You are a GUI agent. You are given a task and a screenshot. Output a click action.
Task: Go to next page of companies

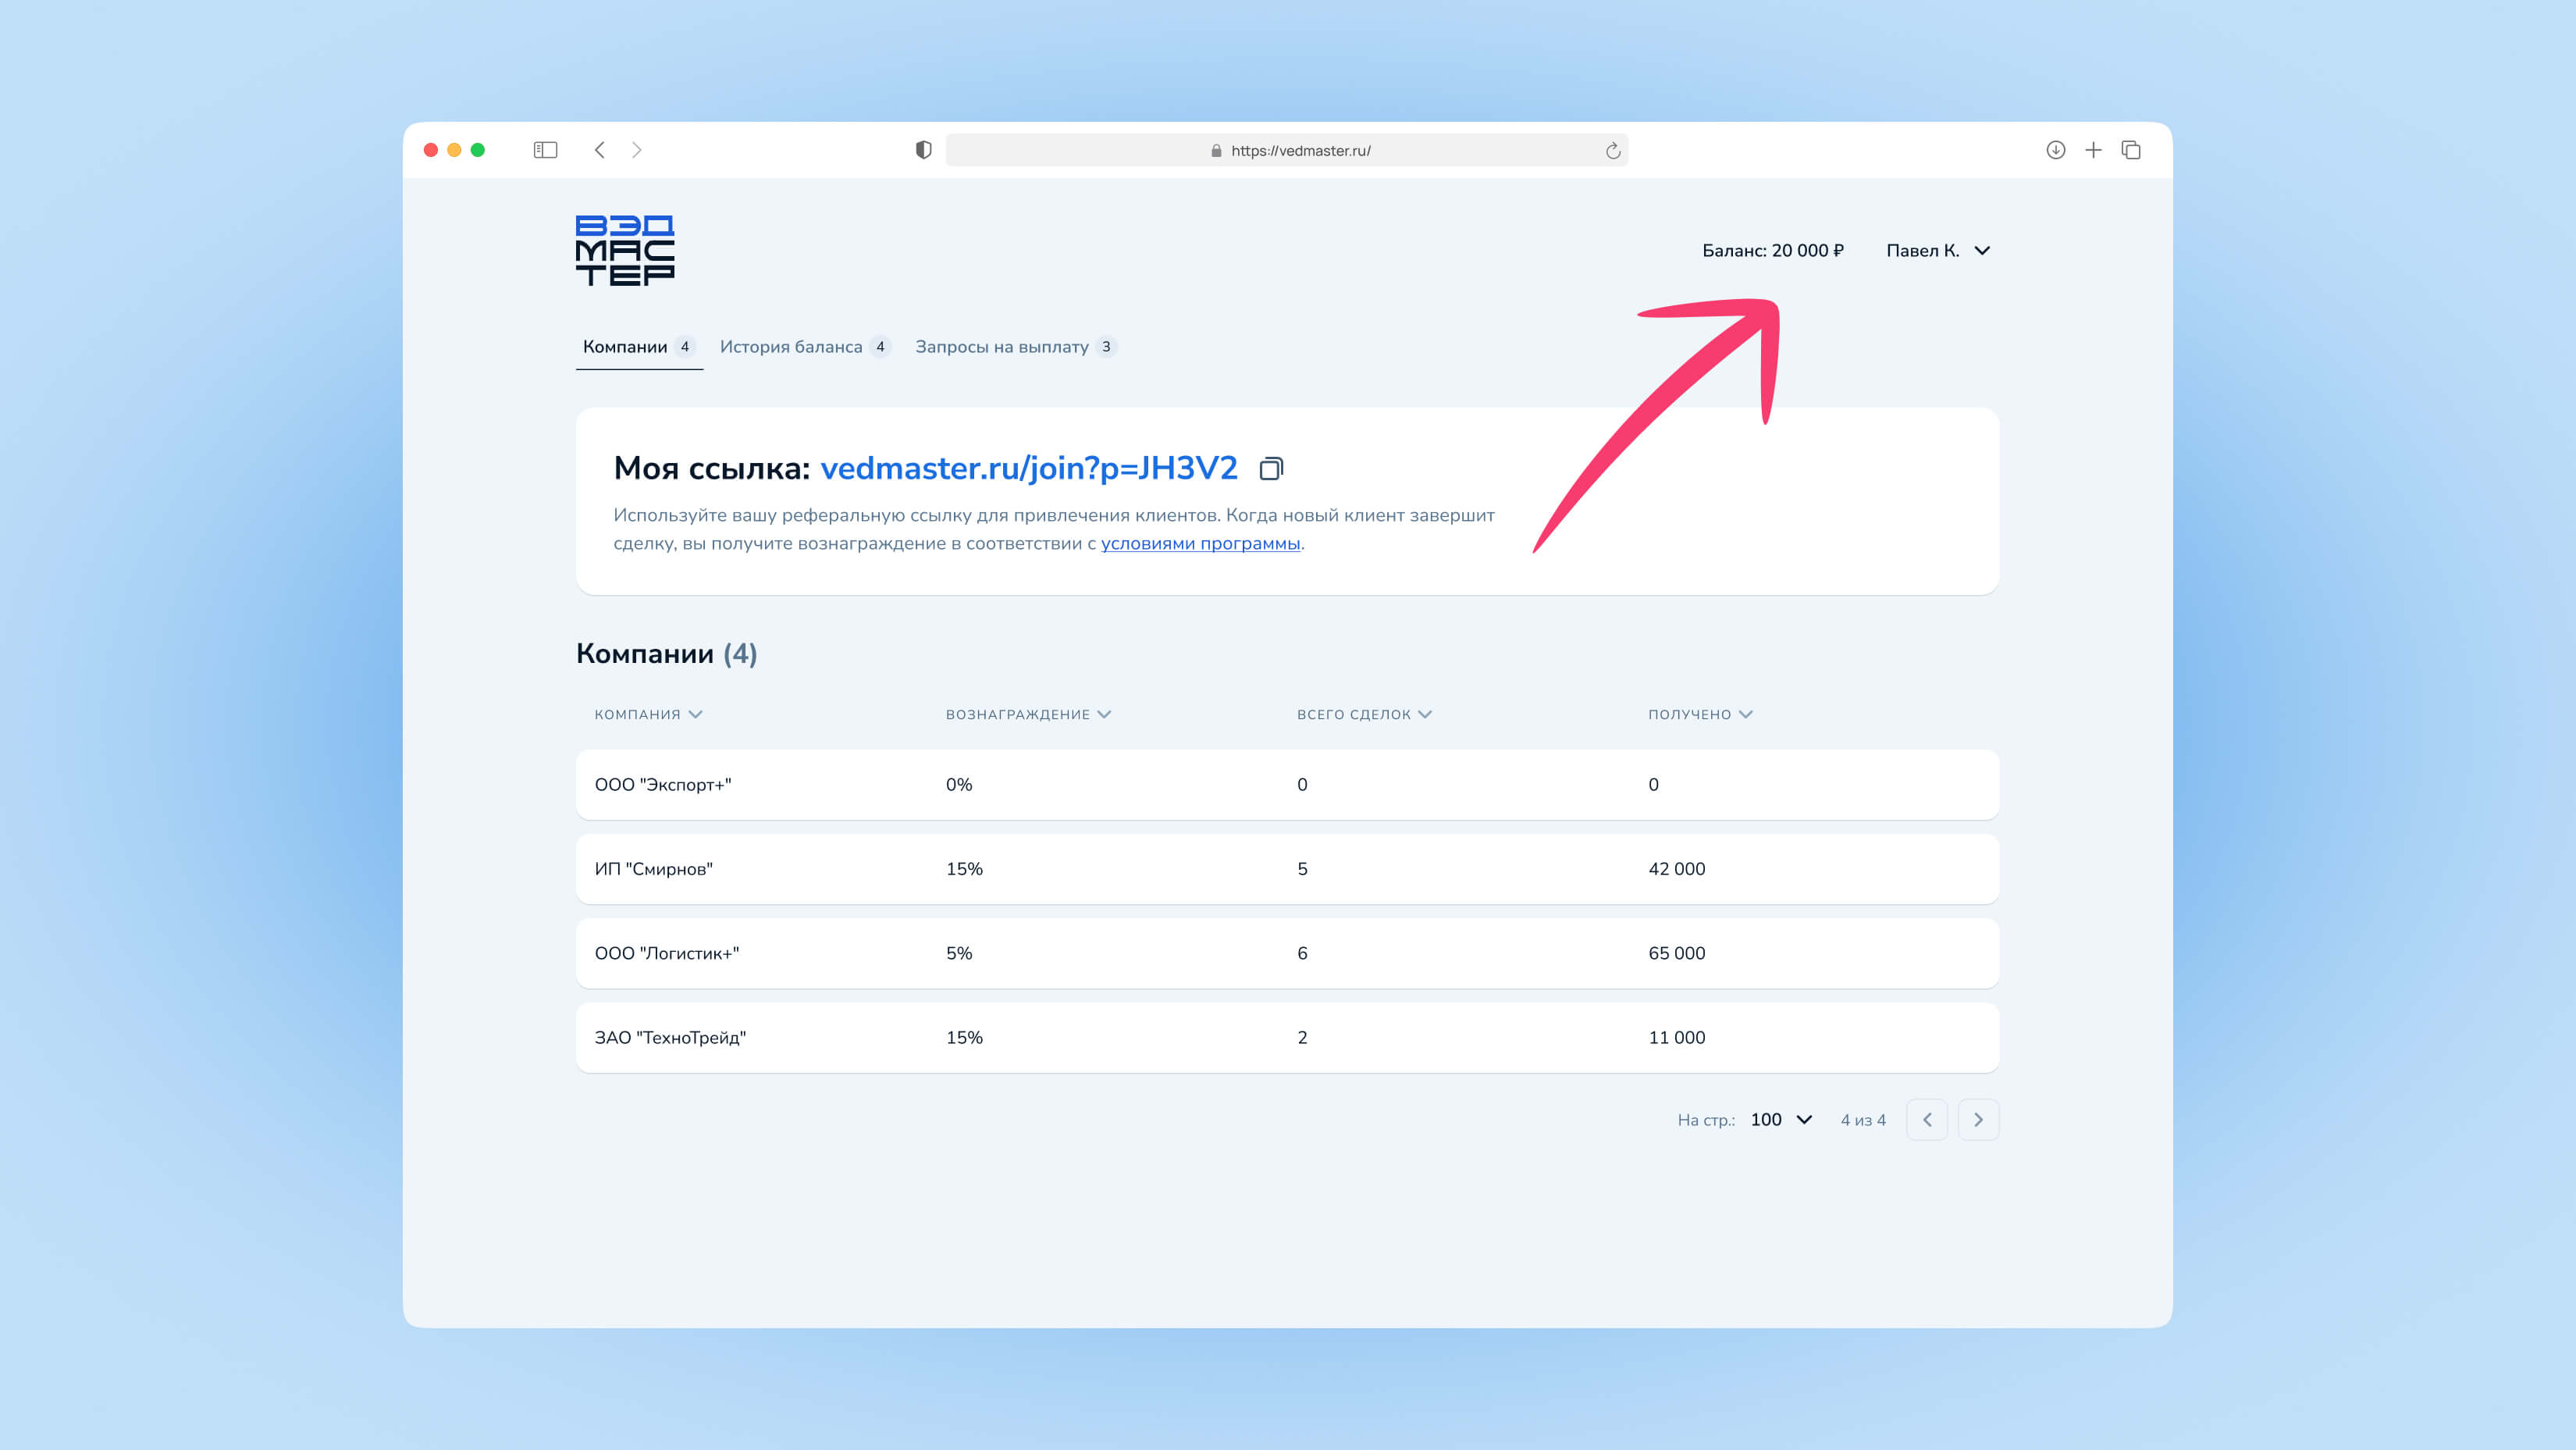tap(1977, 1119)
